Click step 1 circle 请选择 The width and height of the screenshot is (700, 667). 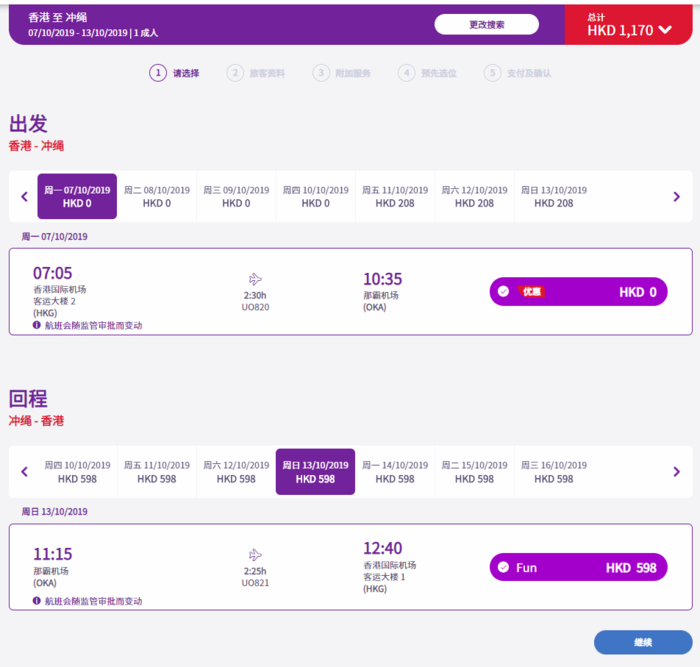click(x=157, y=73)
